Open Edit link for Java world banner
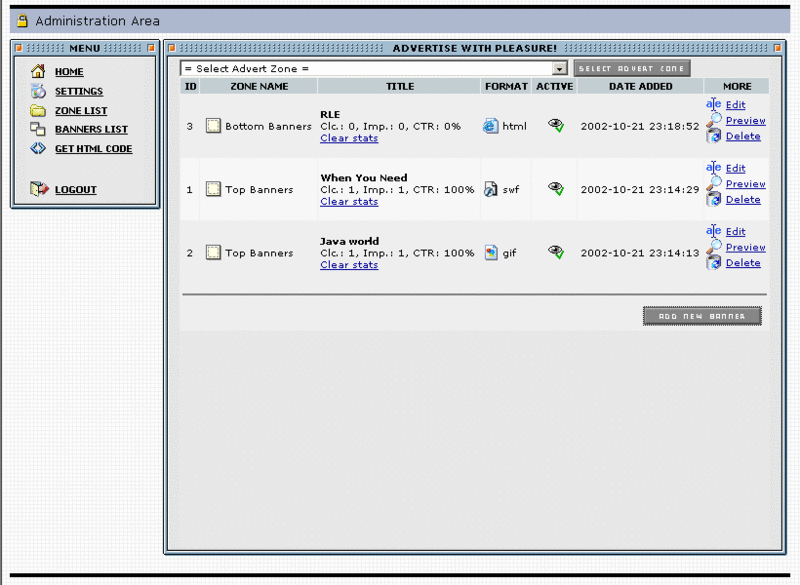The width and height of the screenshot is (800, 585). [736, 231]
